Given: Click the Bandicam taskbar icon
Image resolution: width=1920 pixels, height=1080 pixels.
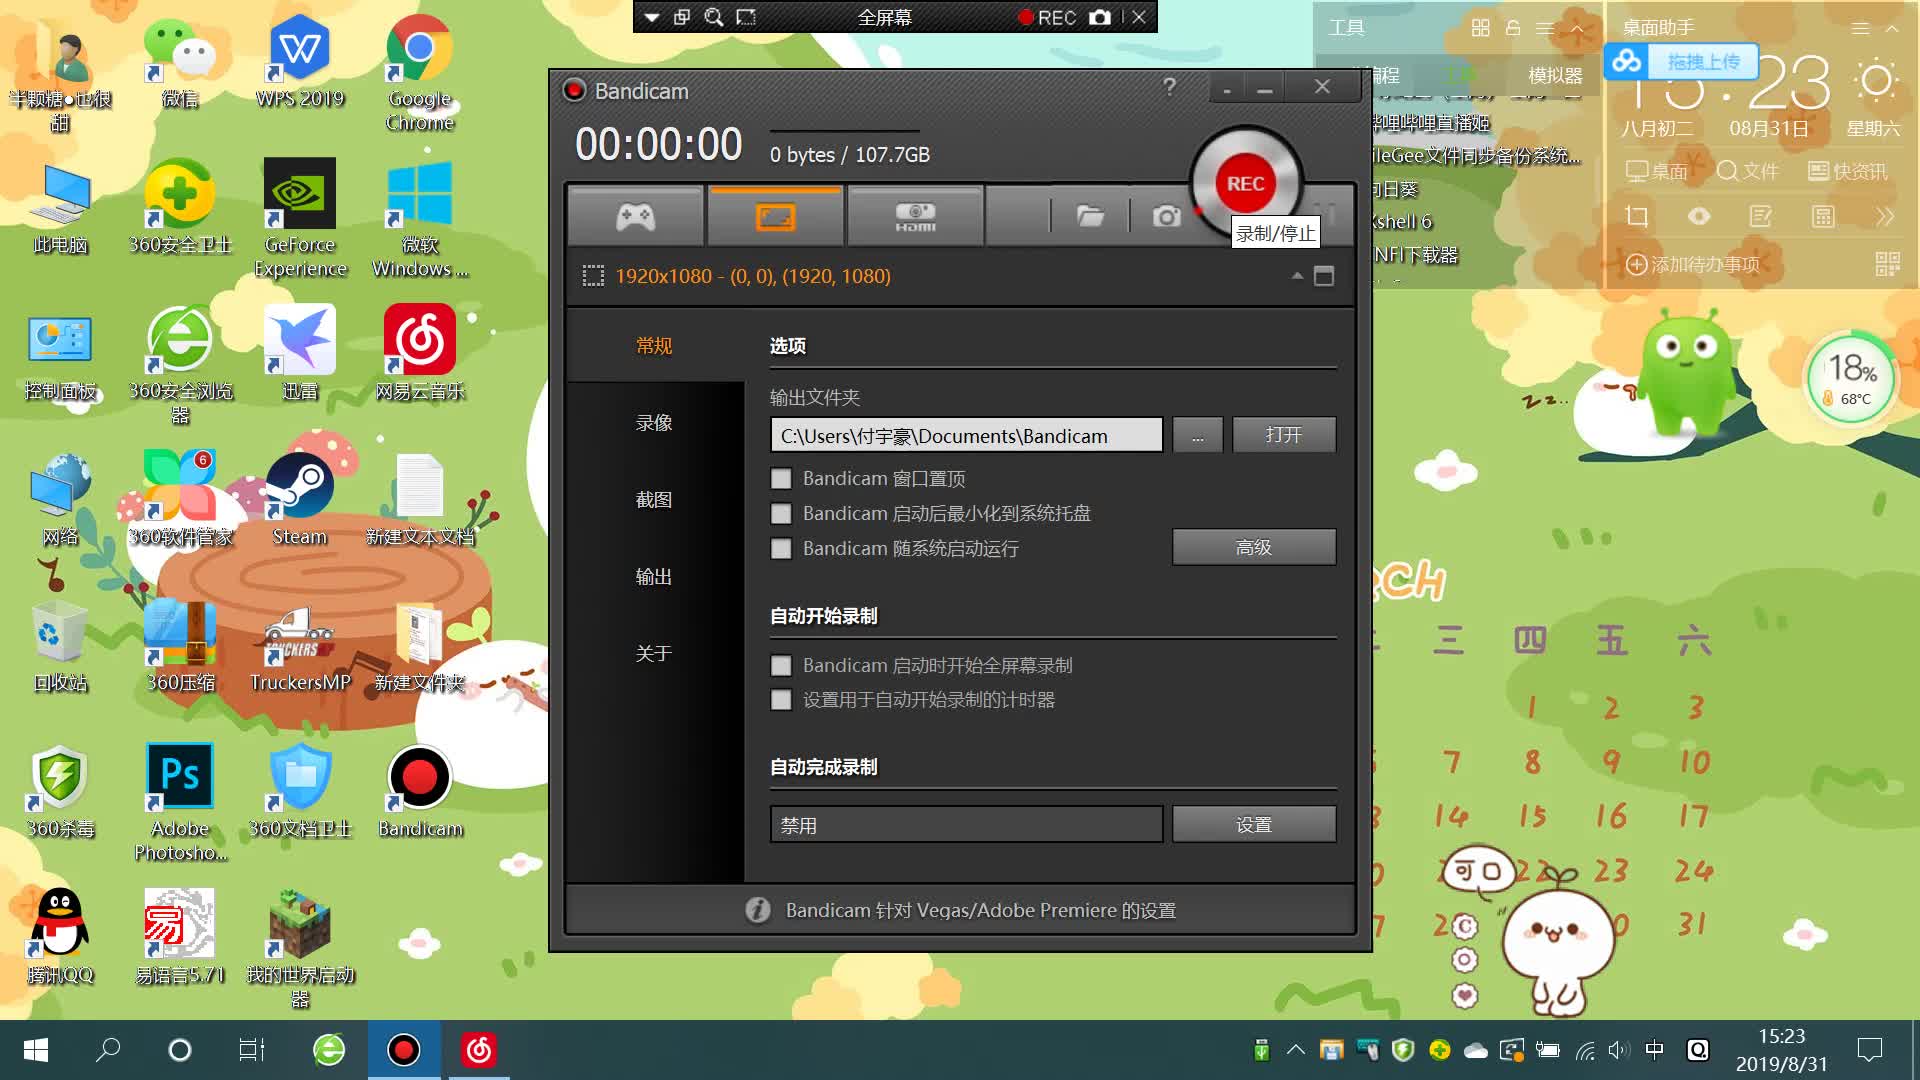Looking at the screenshot, I should tap(404, 1050).
